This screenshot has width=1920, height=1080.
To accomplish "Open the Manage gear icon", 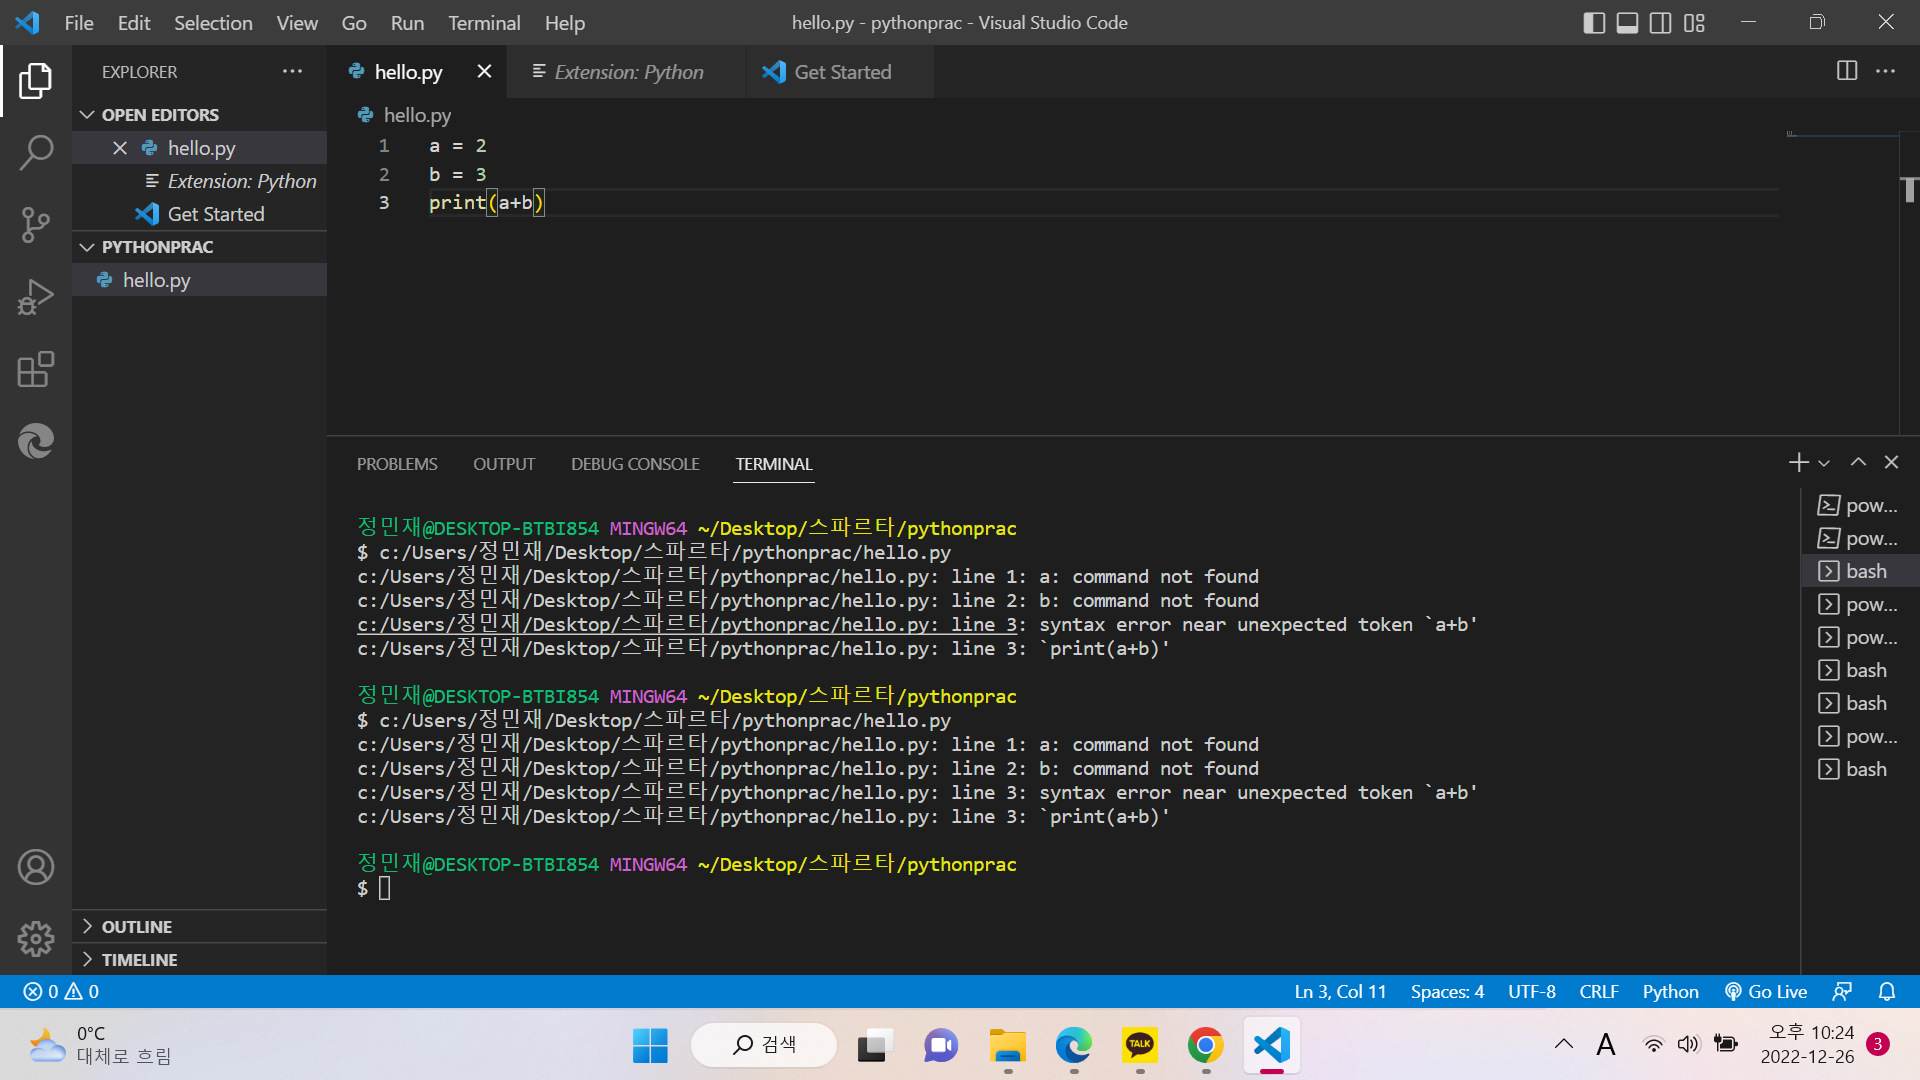I will 36,939.
